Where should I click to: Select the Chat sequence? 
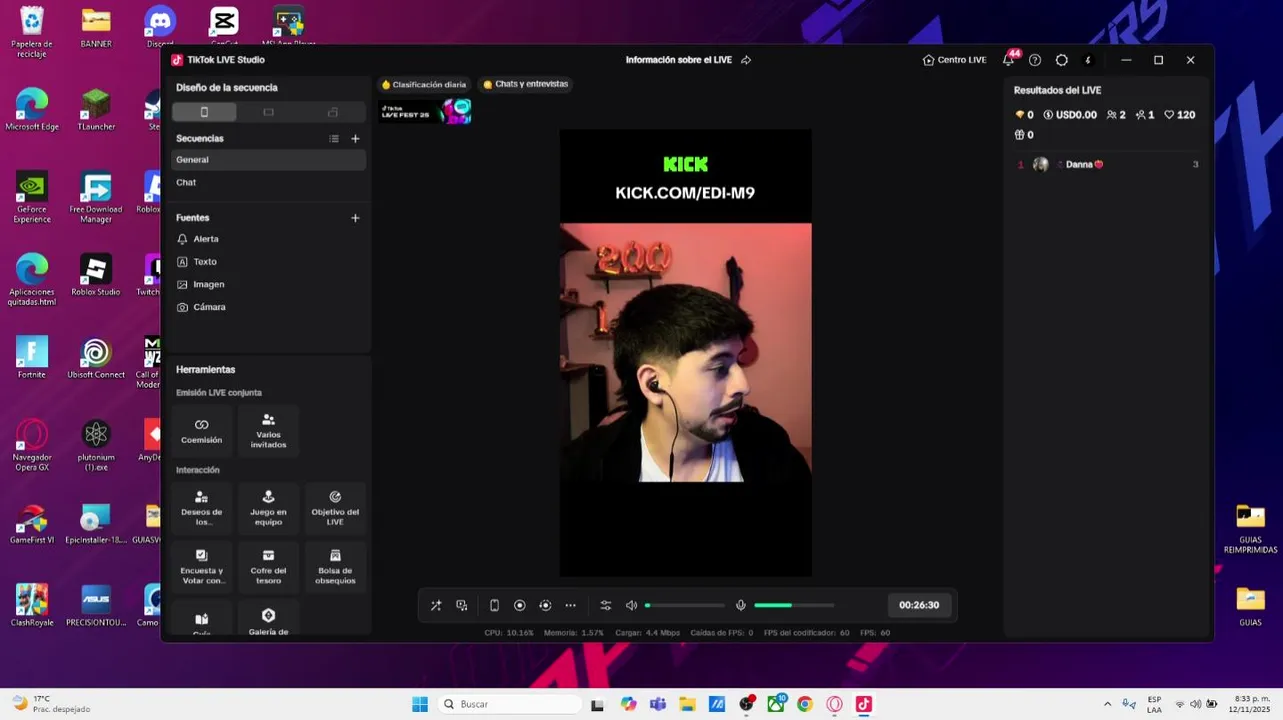(x=268, y=182)
